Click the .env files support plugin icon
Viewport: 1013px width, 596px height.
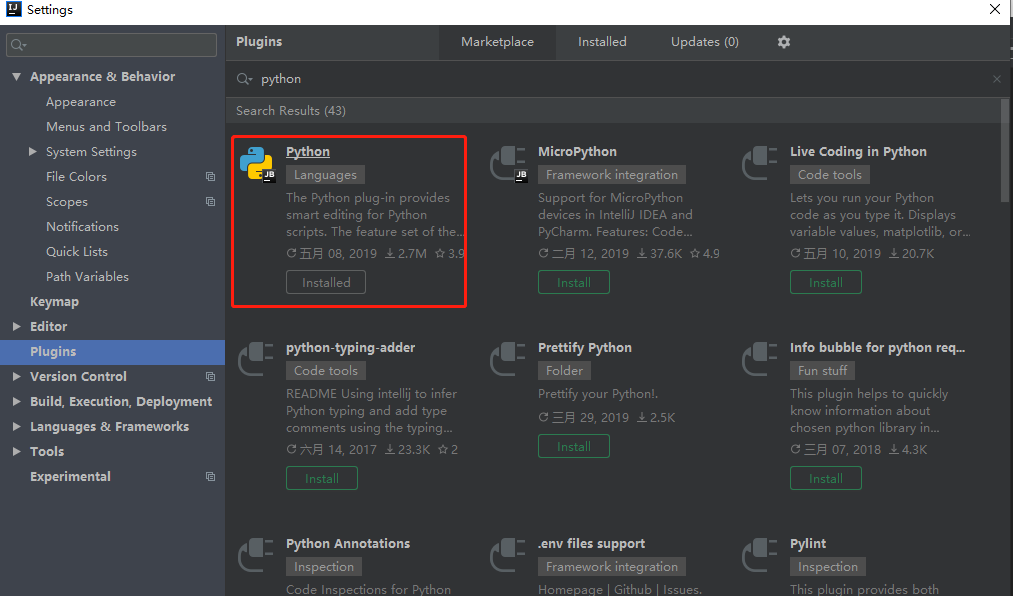coord(508,555)
